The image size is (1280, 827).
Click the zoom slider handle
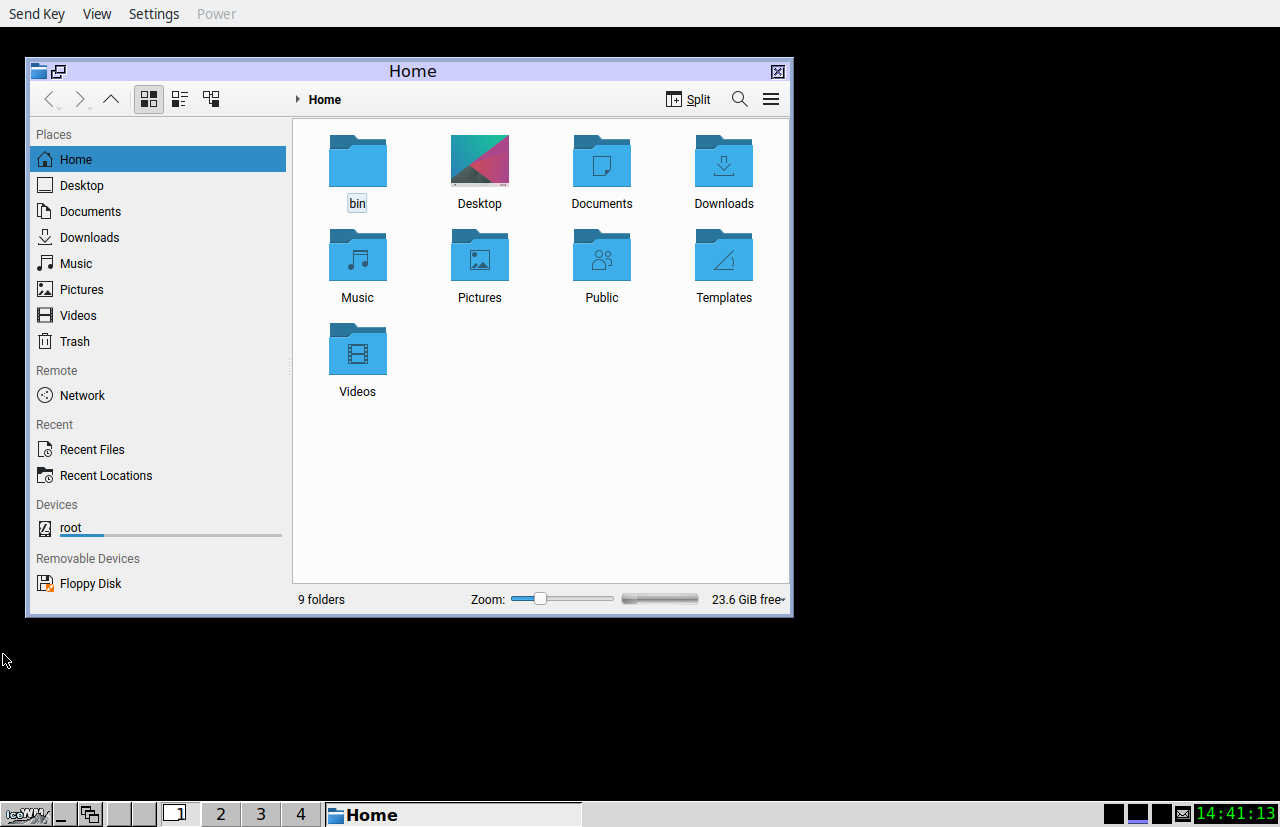coord(540,599)
